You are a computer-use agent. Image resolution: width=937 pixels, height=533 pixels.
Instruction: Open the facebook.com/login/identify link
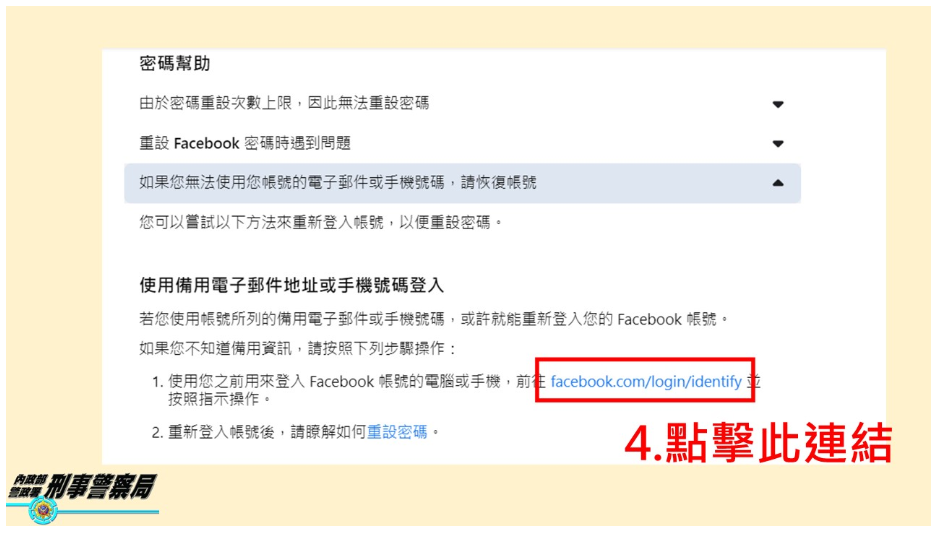tap(646, 381)
